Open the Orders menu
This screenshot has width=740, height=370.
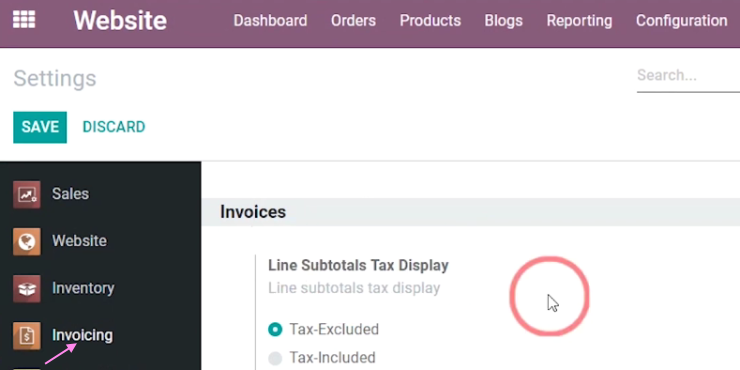tap(353, 21)
